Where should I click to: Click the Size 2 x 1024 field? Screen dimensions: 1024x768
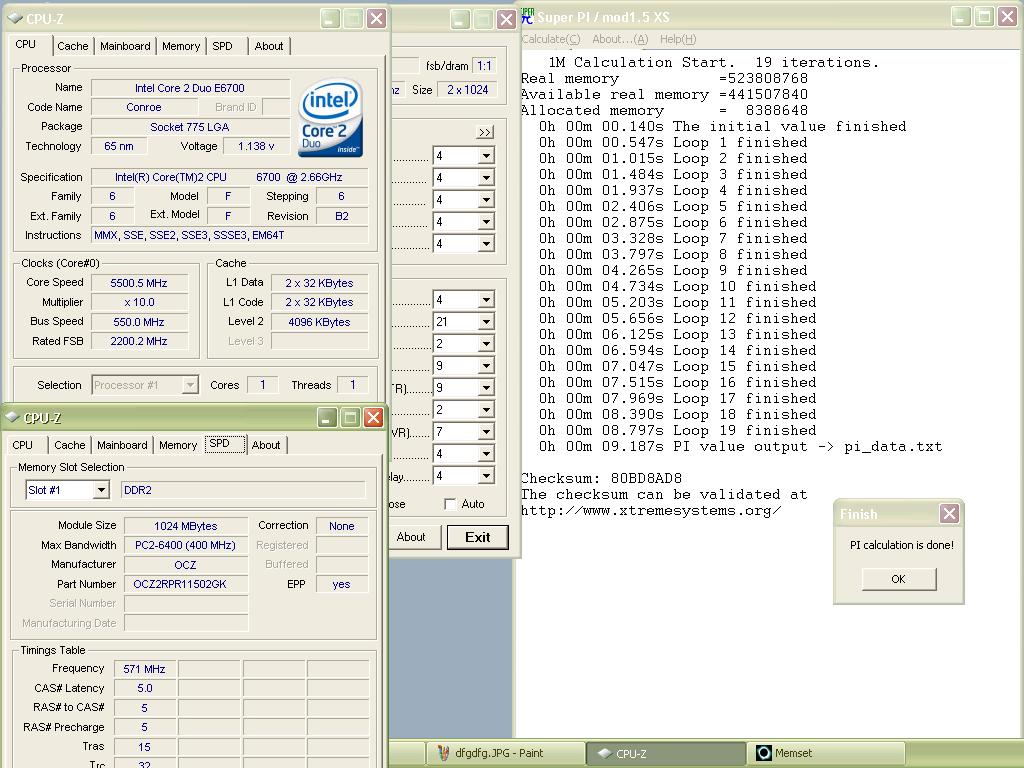coord(468,89)
